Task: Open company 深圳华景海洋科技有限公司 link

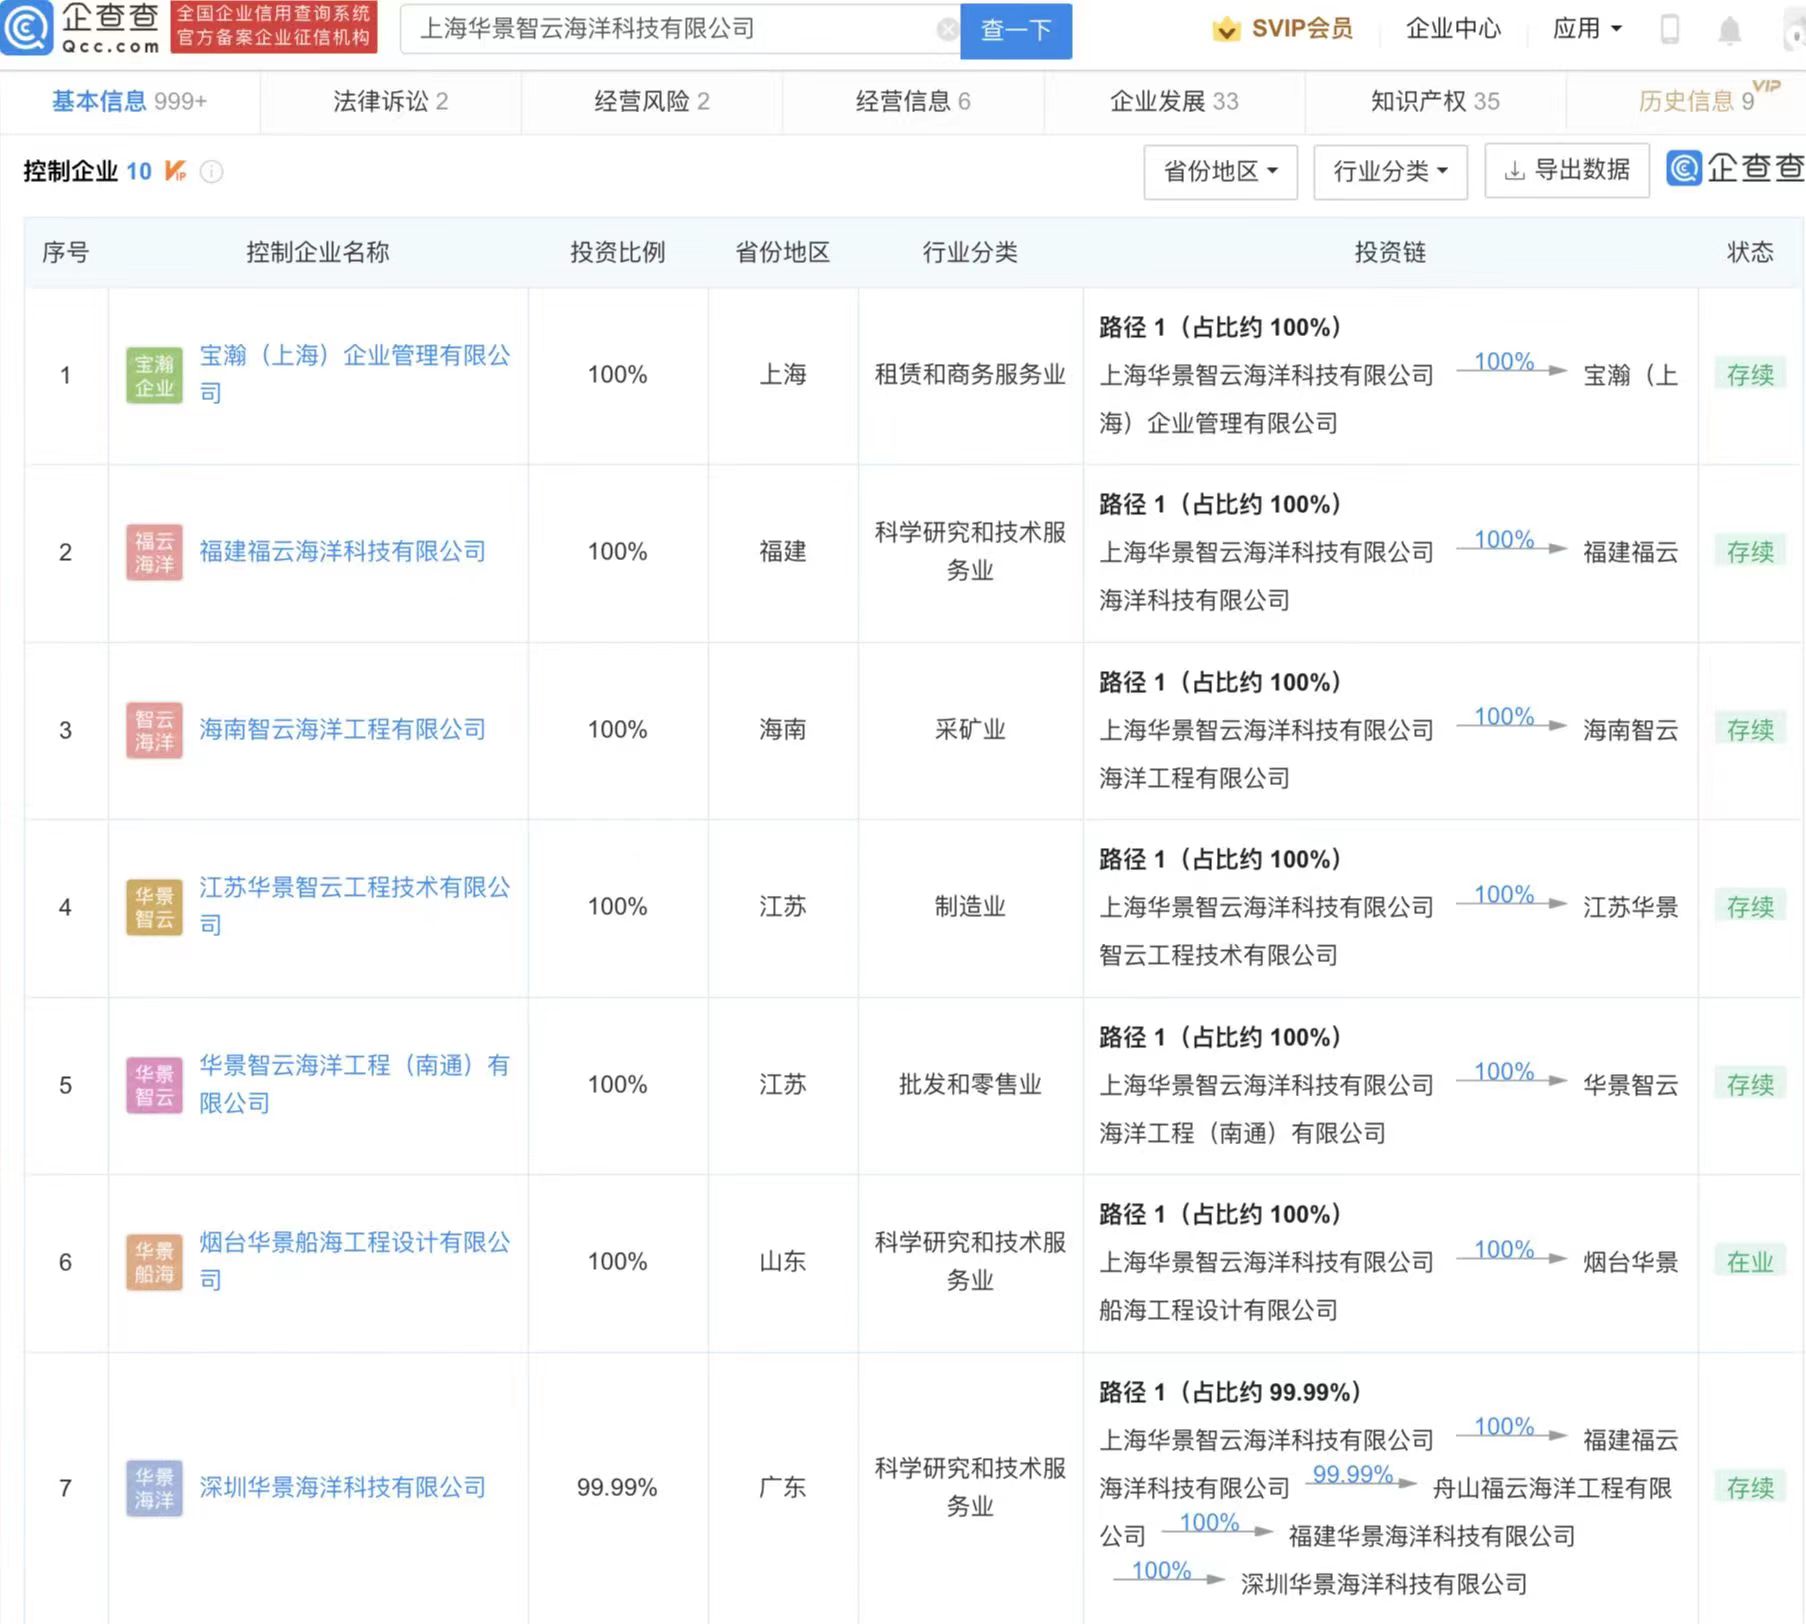Action: pos(342,1487)
